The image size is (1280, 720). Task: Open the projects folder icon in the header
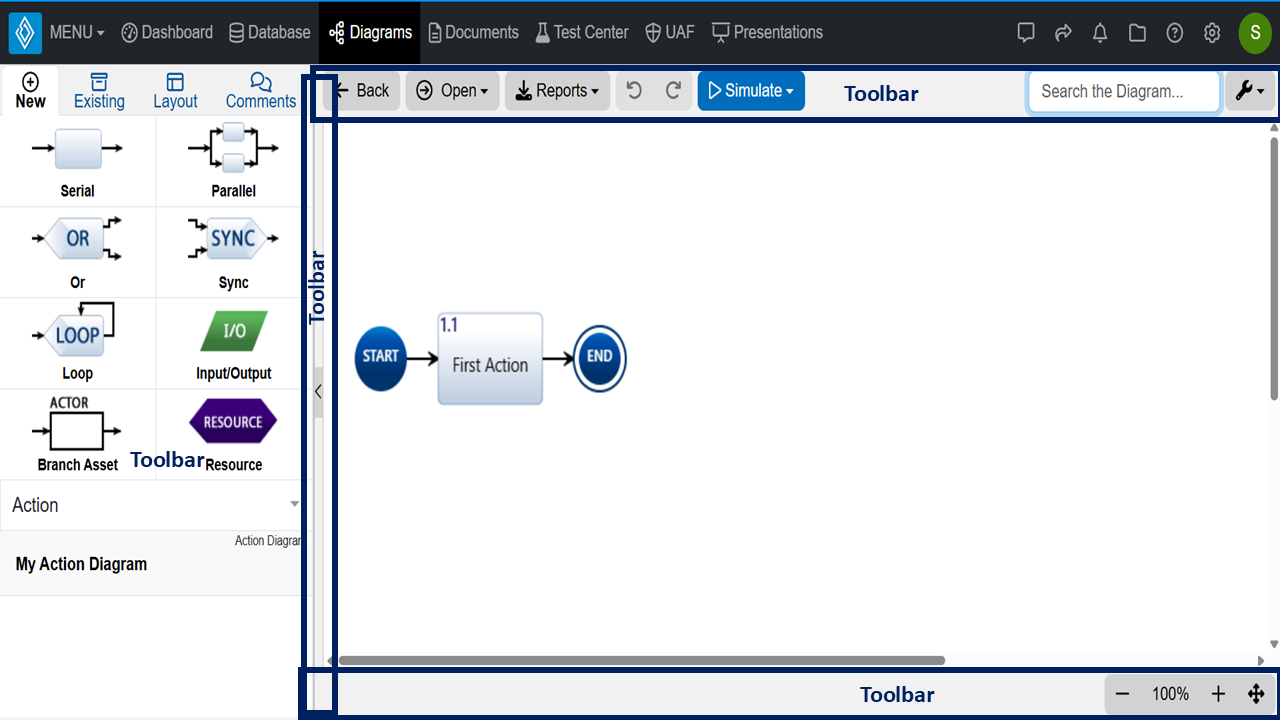pyautogui.click(x=1137, y=33)
